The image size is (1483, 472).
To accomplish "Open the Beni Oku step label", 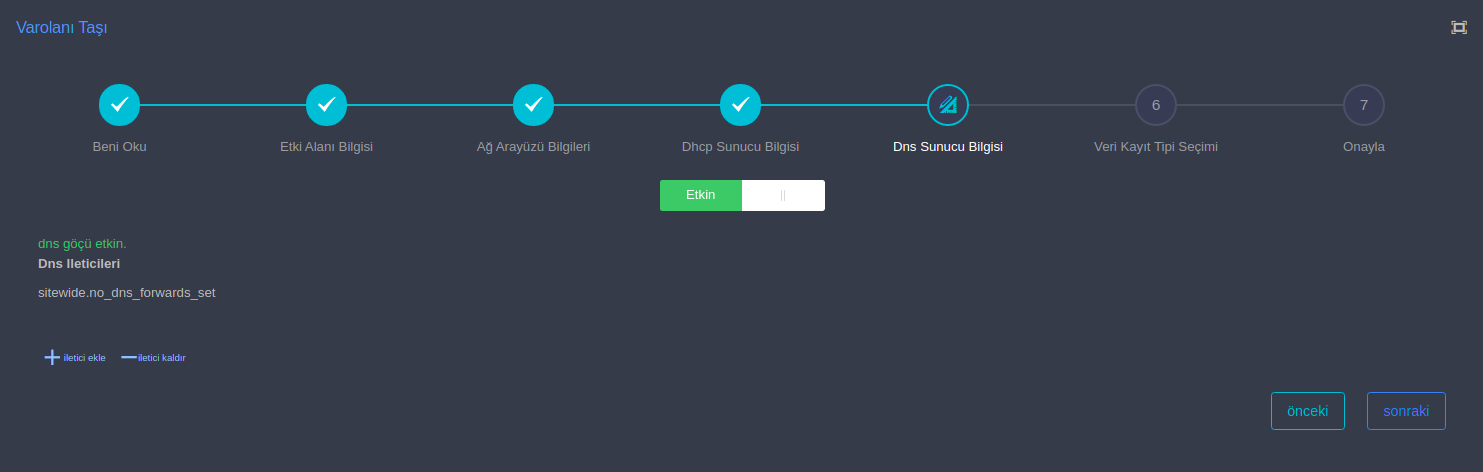I will pyautogui.click(x=119, y=147).
